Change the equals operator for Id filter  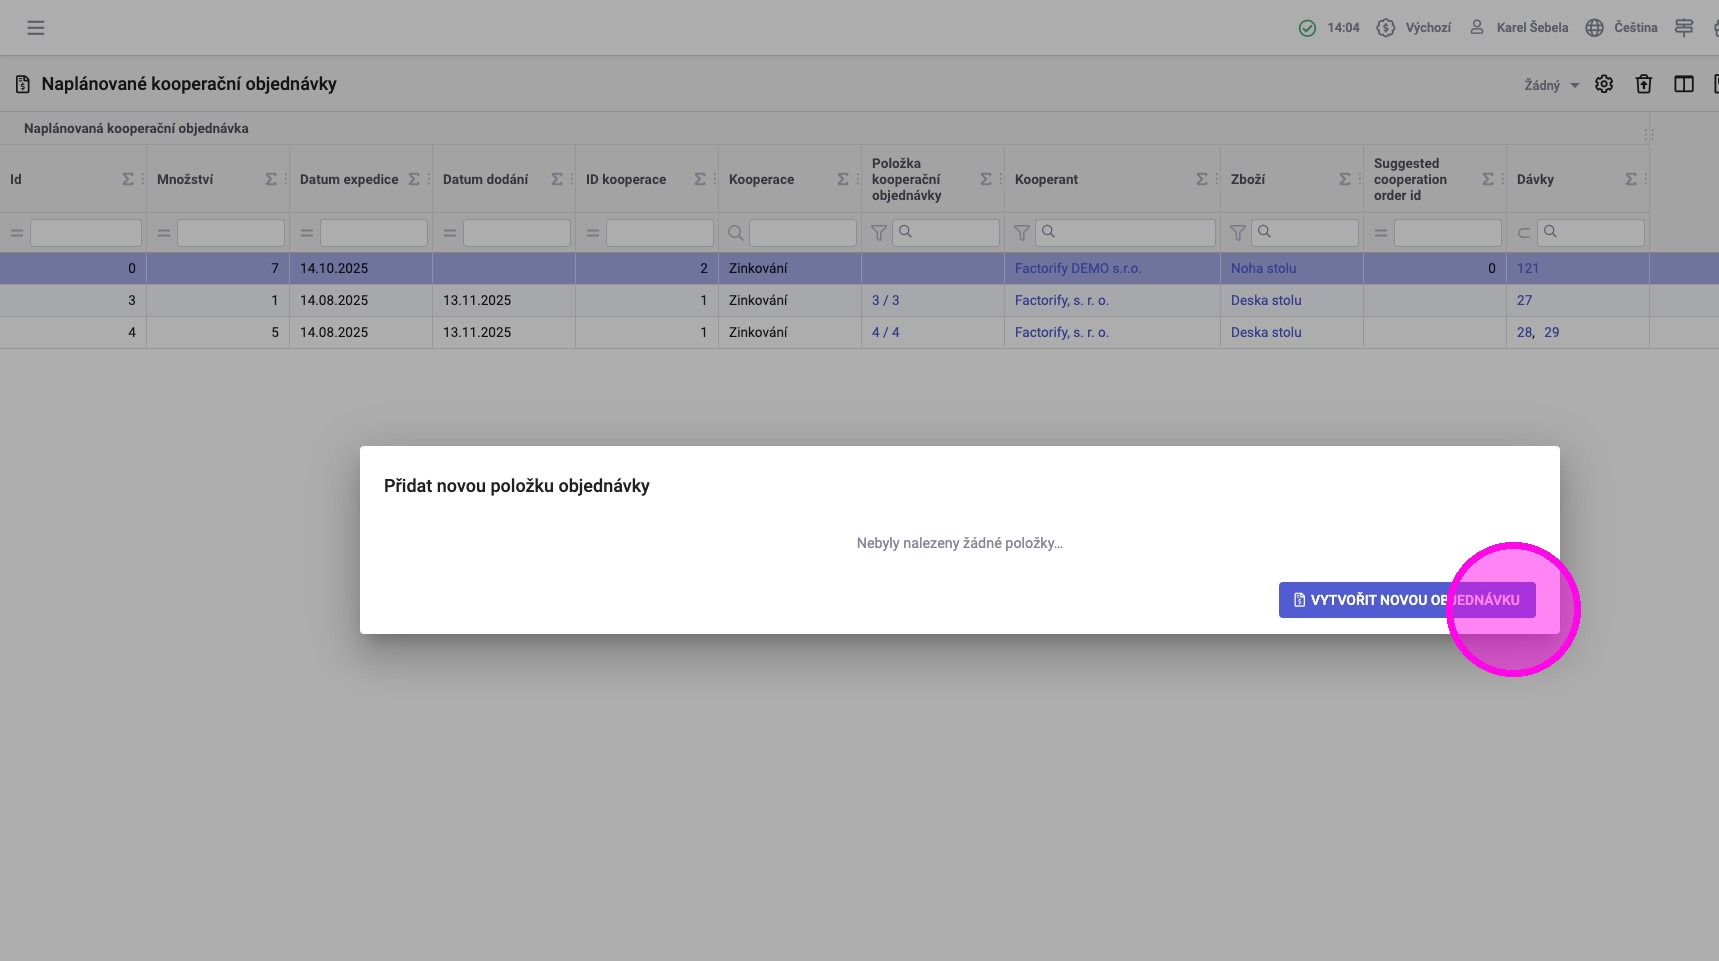(x=17, y=233)
